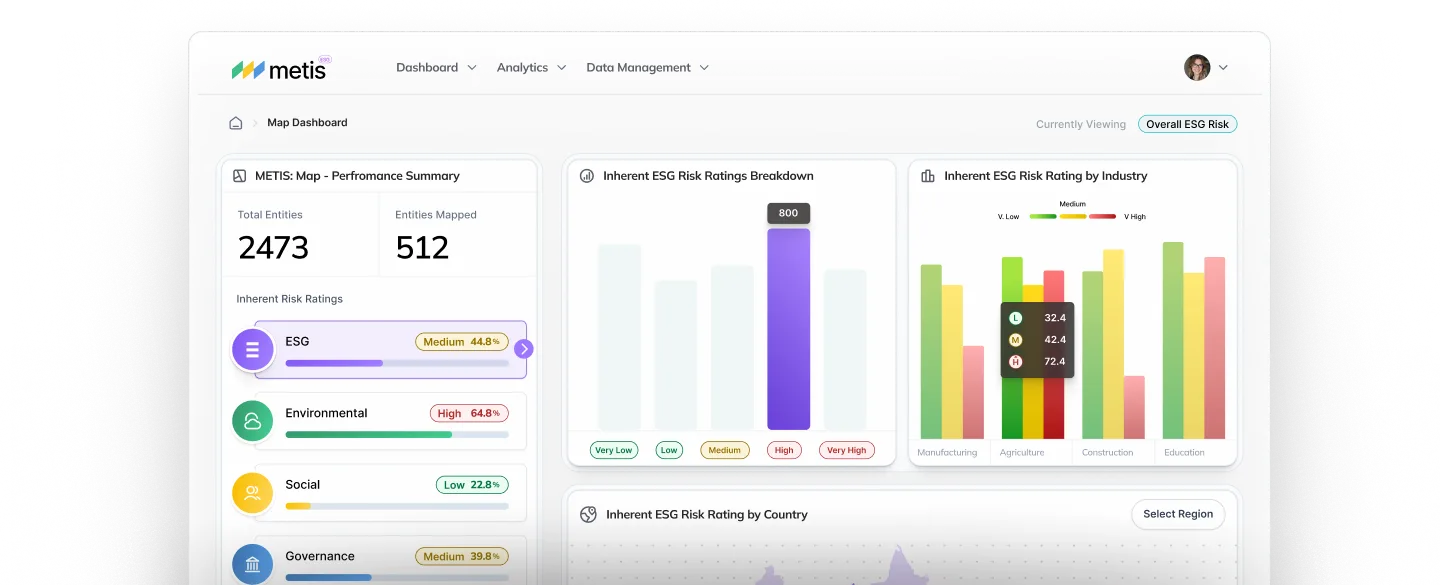
Task: Open the Map Dashboard breadcrumb link
Action: click(307, 122)
